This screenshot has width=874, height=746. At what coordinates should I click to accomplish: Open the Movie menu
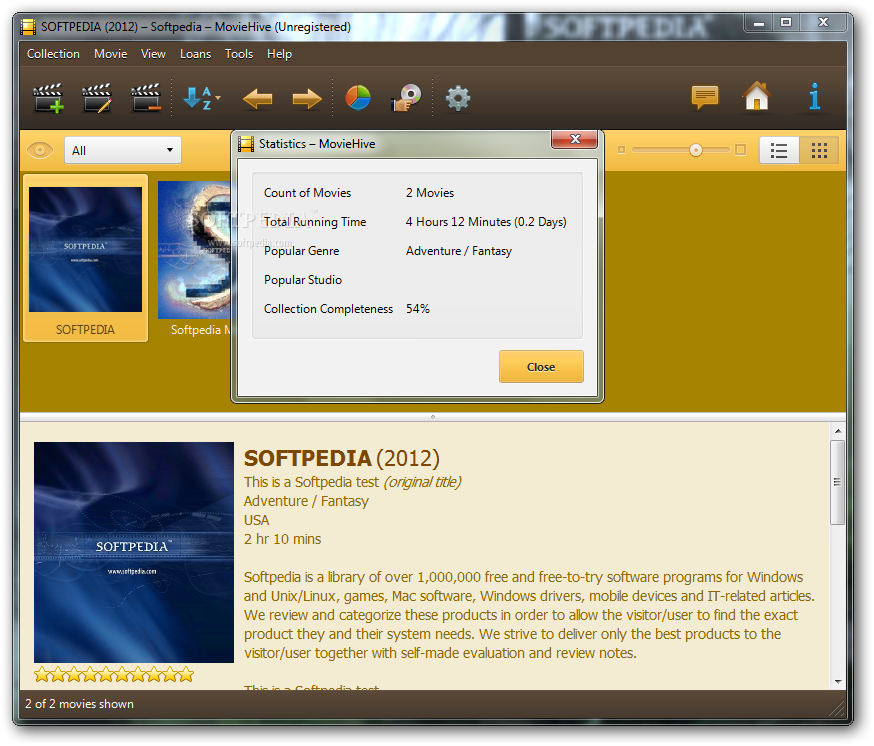[x=110, y=54]
